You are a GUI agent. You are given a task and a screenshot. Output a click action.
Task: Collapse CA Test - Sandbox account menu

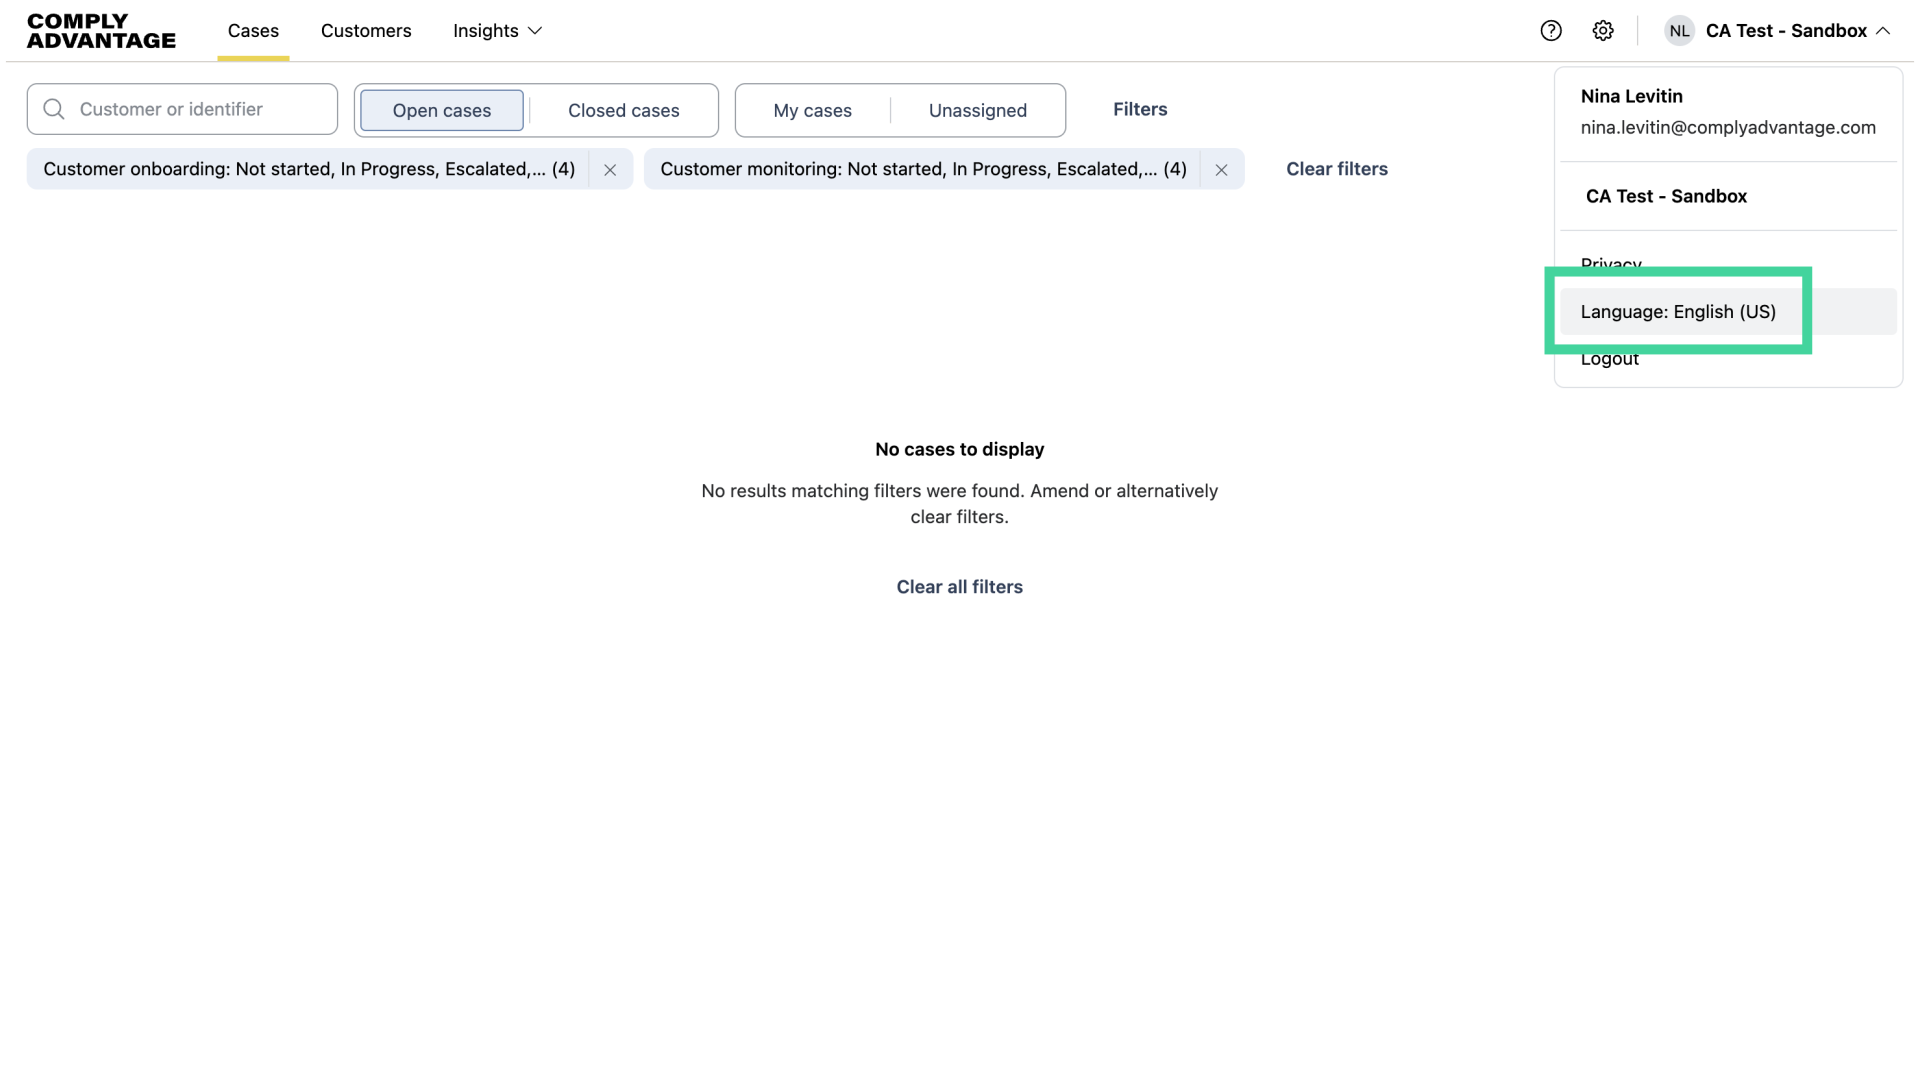pyautogui.click(x=1786, y=31)
